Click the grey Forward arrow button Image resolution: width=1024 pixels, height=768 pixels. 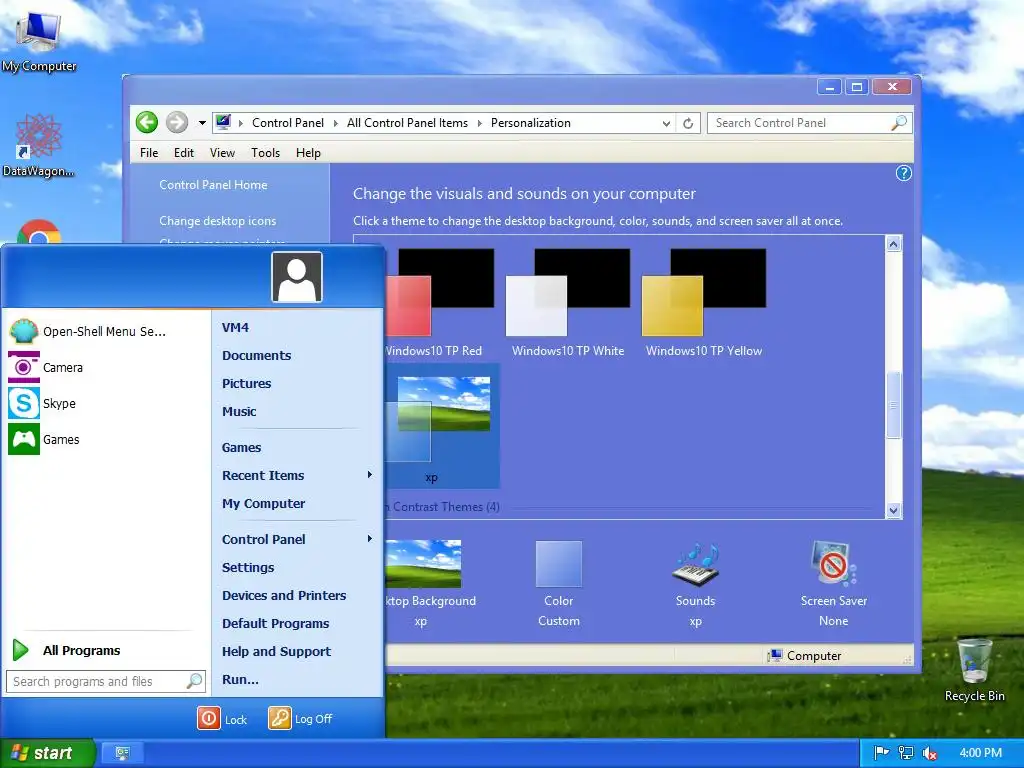click(x=176, y=122)
